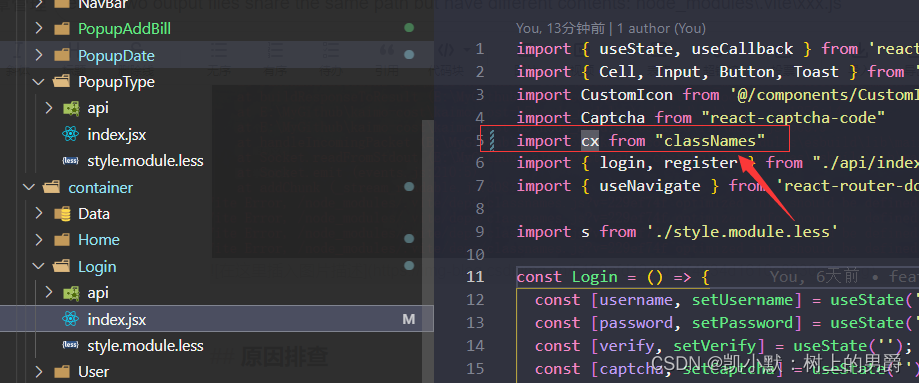Click 'setPassword' on line 13
The width and height of the screenshot is (919, 383).
743,323
